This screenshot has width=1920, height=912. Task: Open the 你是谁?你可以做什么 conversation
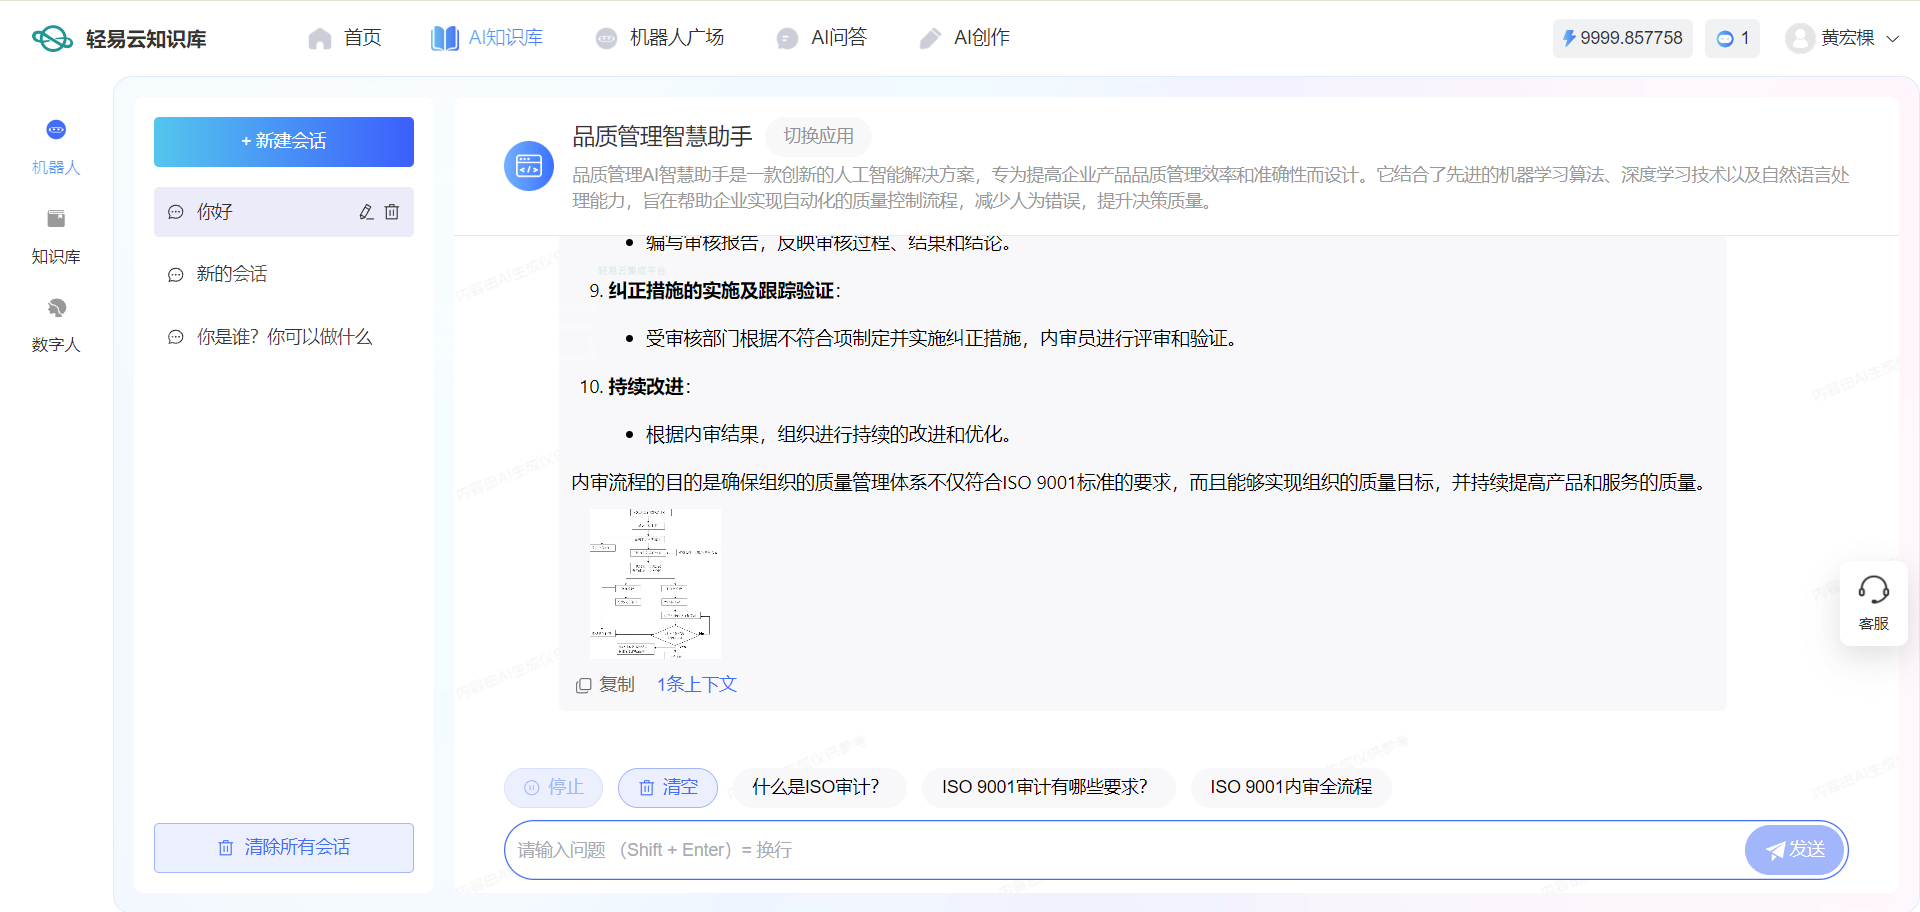click(284, 337)
